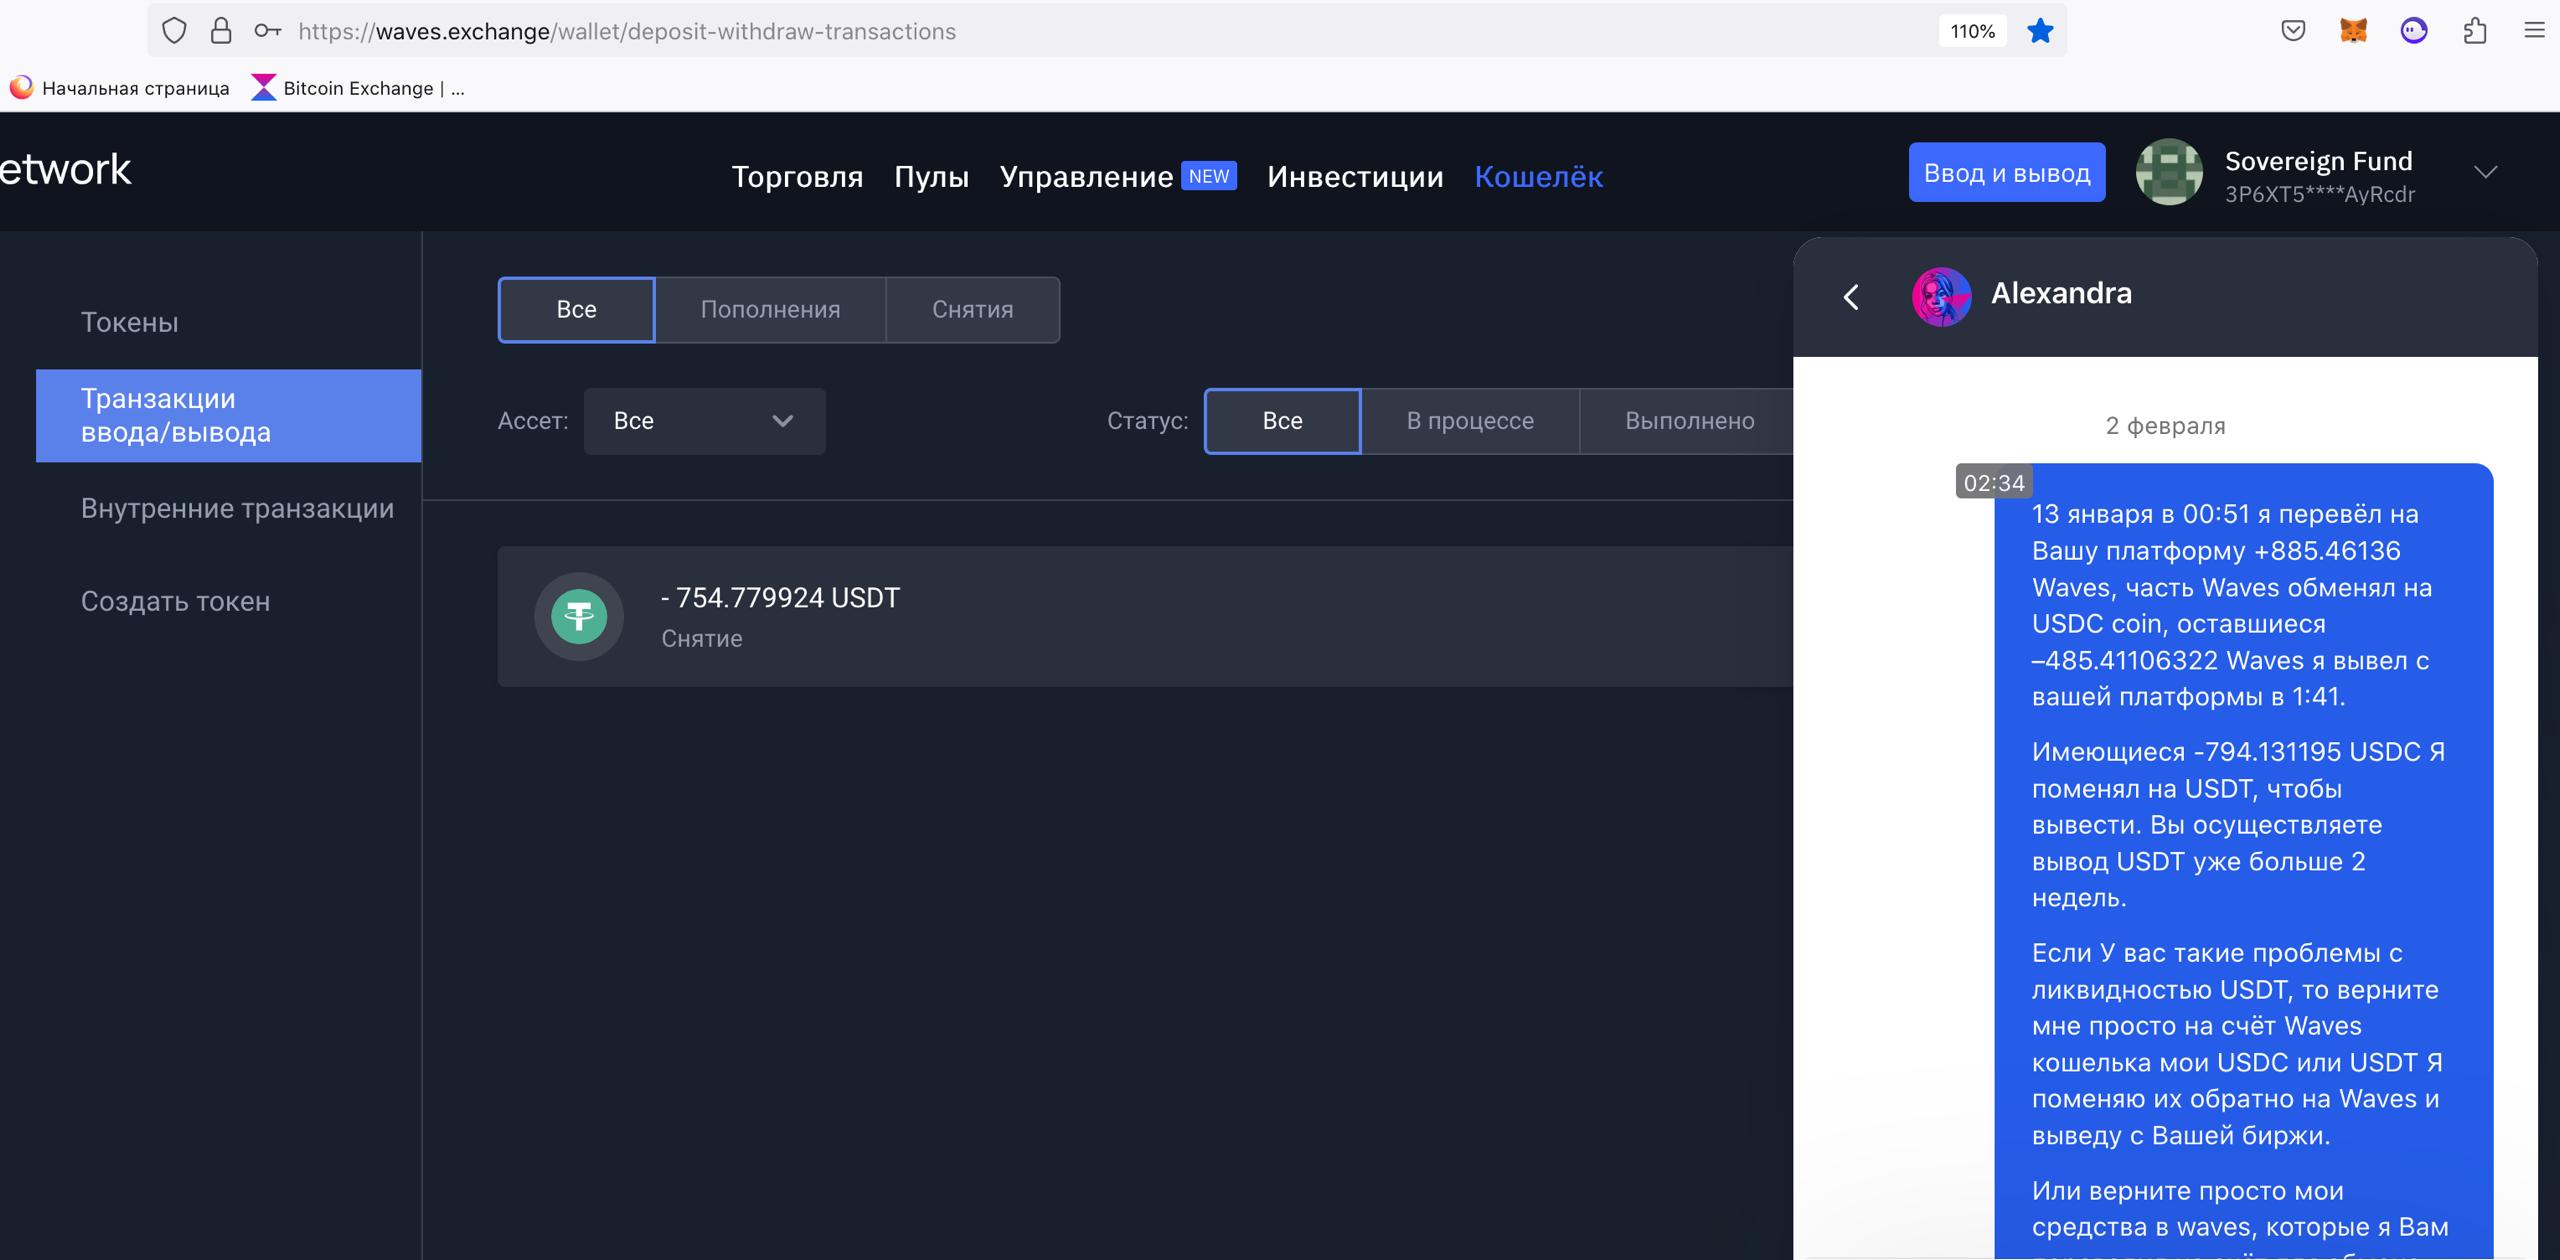The width and height of the screenshot is (2560, 1260).
Task: Click the bookmark star icon
Action: (x=2040, y=31)
